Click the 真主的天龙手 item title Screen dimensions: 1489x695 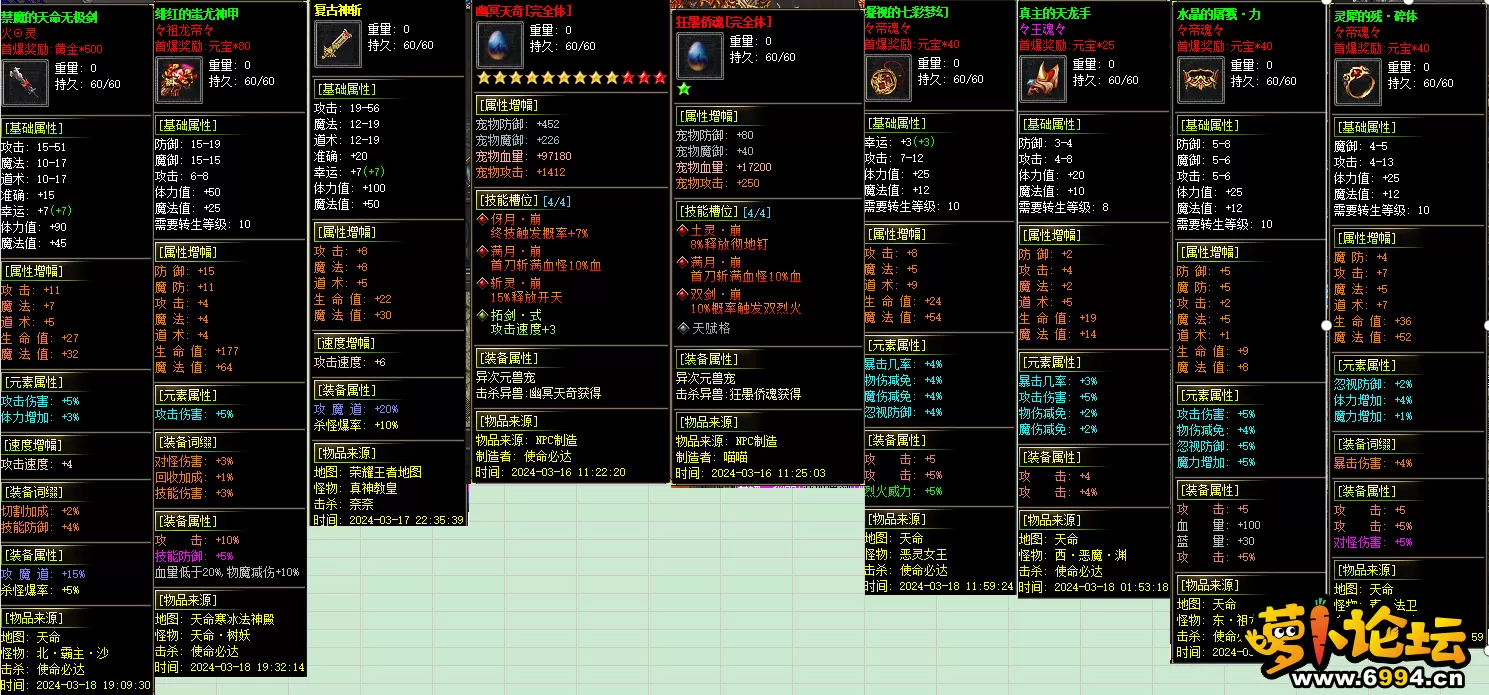[x=1055, y=12]
